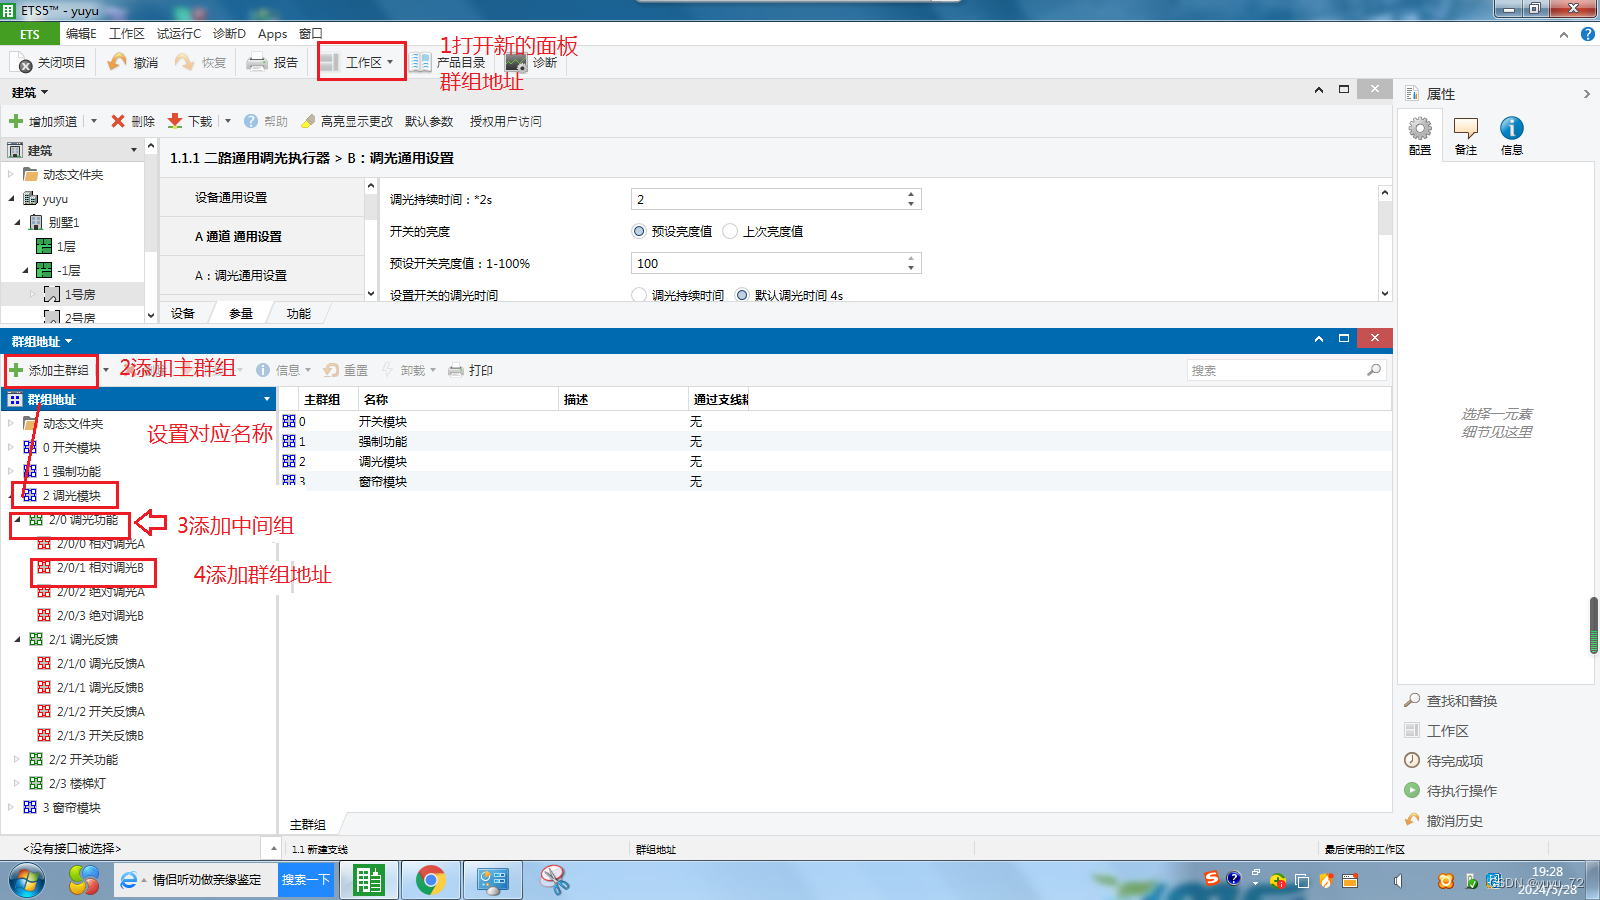Collapse the 2/0 调光功能 middle group

pyautogui.click(x=17, y=520)
